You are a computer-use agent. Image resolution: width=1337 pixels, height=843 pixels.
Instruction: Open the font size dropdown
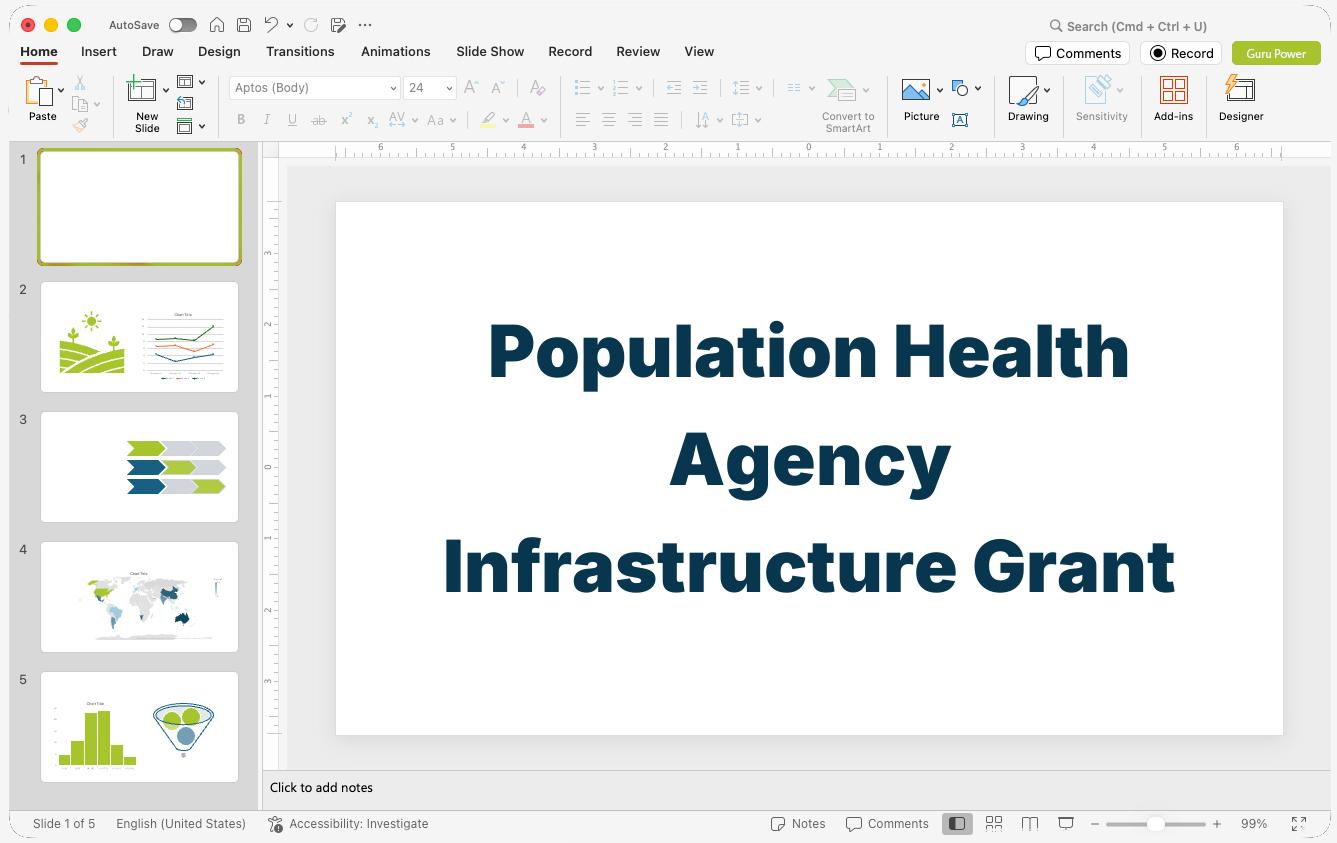449,88
